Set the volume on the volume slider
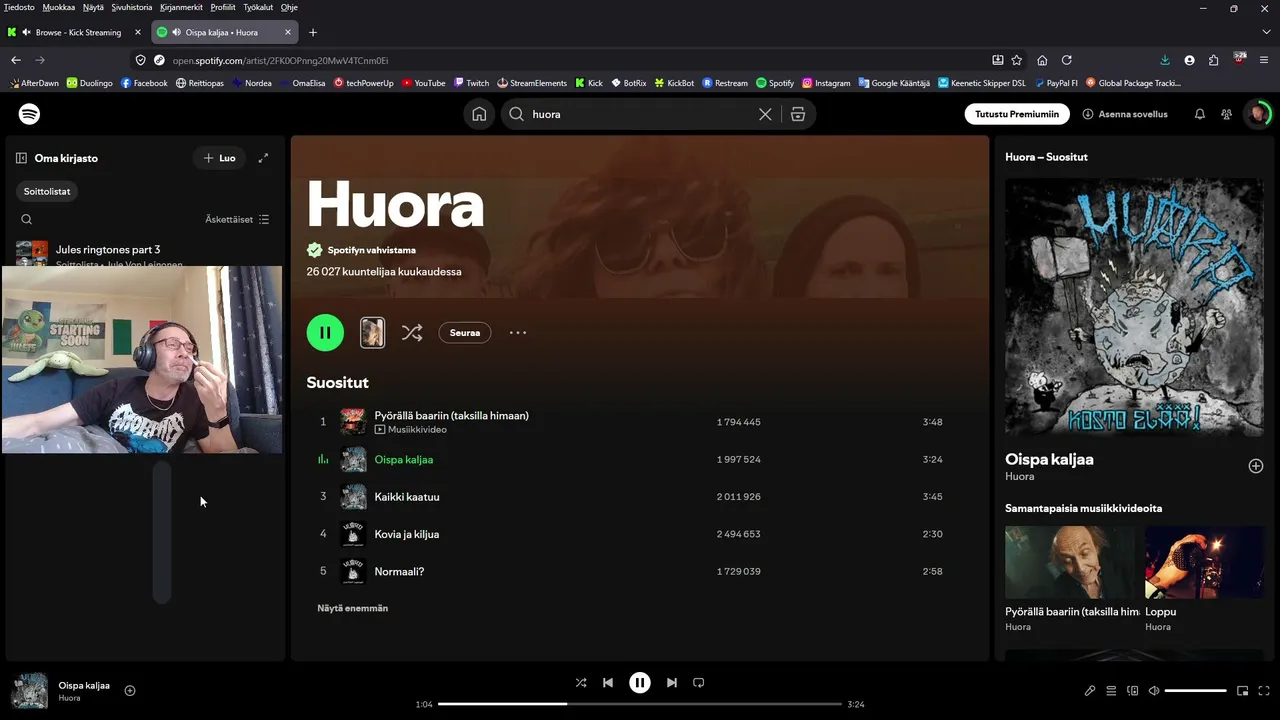The image size is (1280, 720). [1196, 691]
